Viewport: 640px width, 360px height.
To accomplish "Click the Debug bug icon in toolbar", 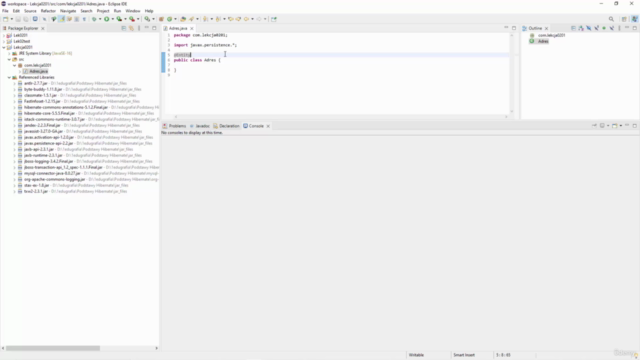I will [x=94, y=19].
